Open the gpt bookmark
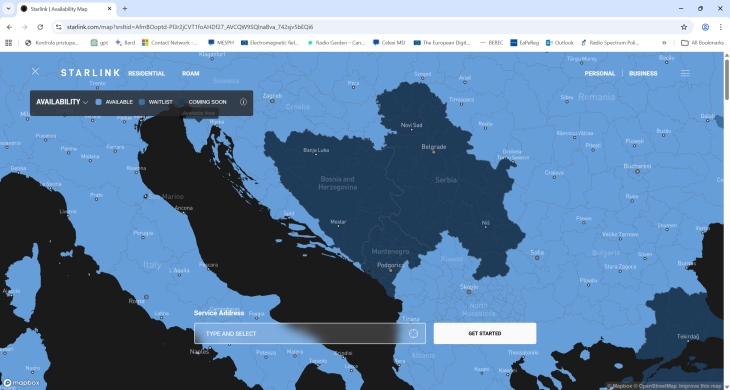 click(x=99, y=42)
